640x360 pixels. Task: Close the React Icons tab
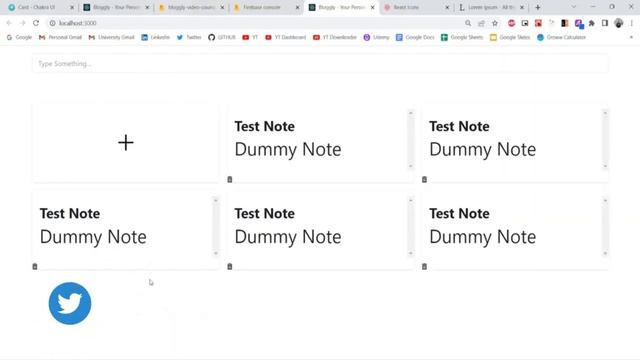tap(447, 7)
